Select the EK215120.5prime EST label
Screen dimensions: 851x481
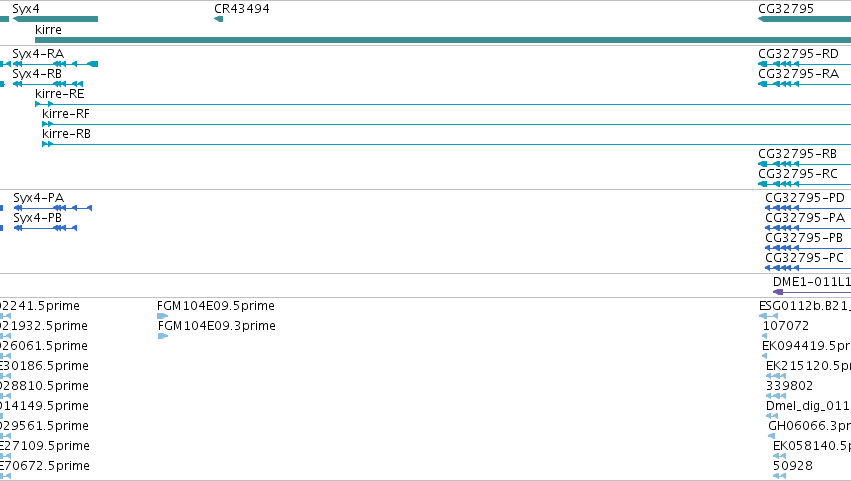pyautogui.click(x=808, y=366)
